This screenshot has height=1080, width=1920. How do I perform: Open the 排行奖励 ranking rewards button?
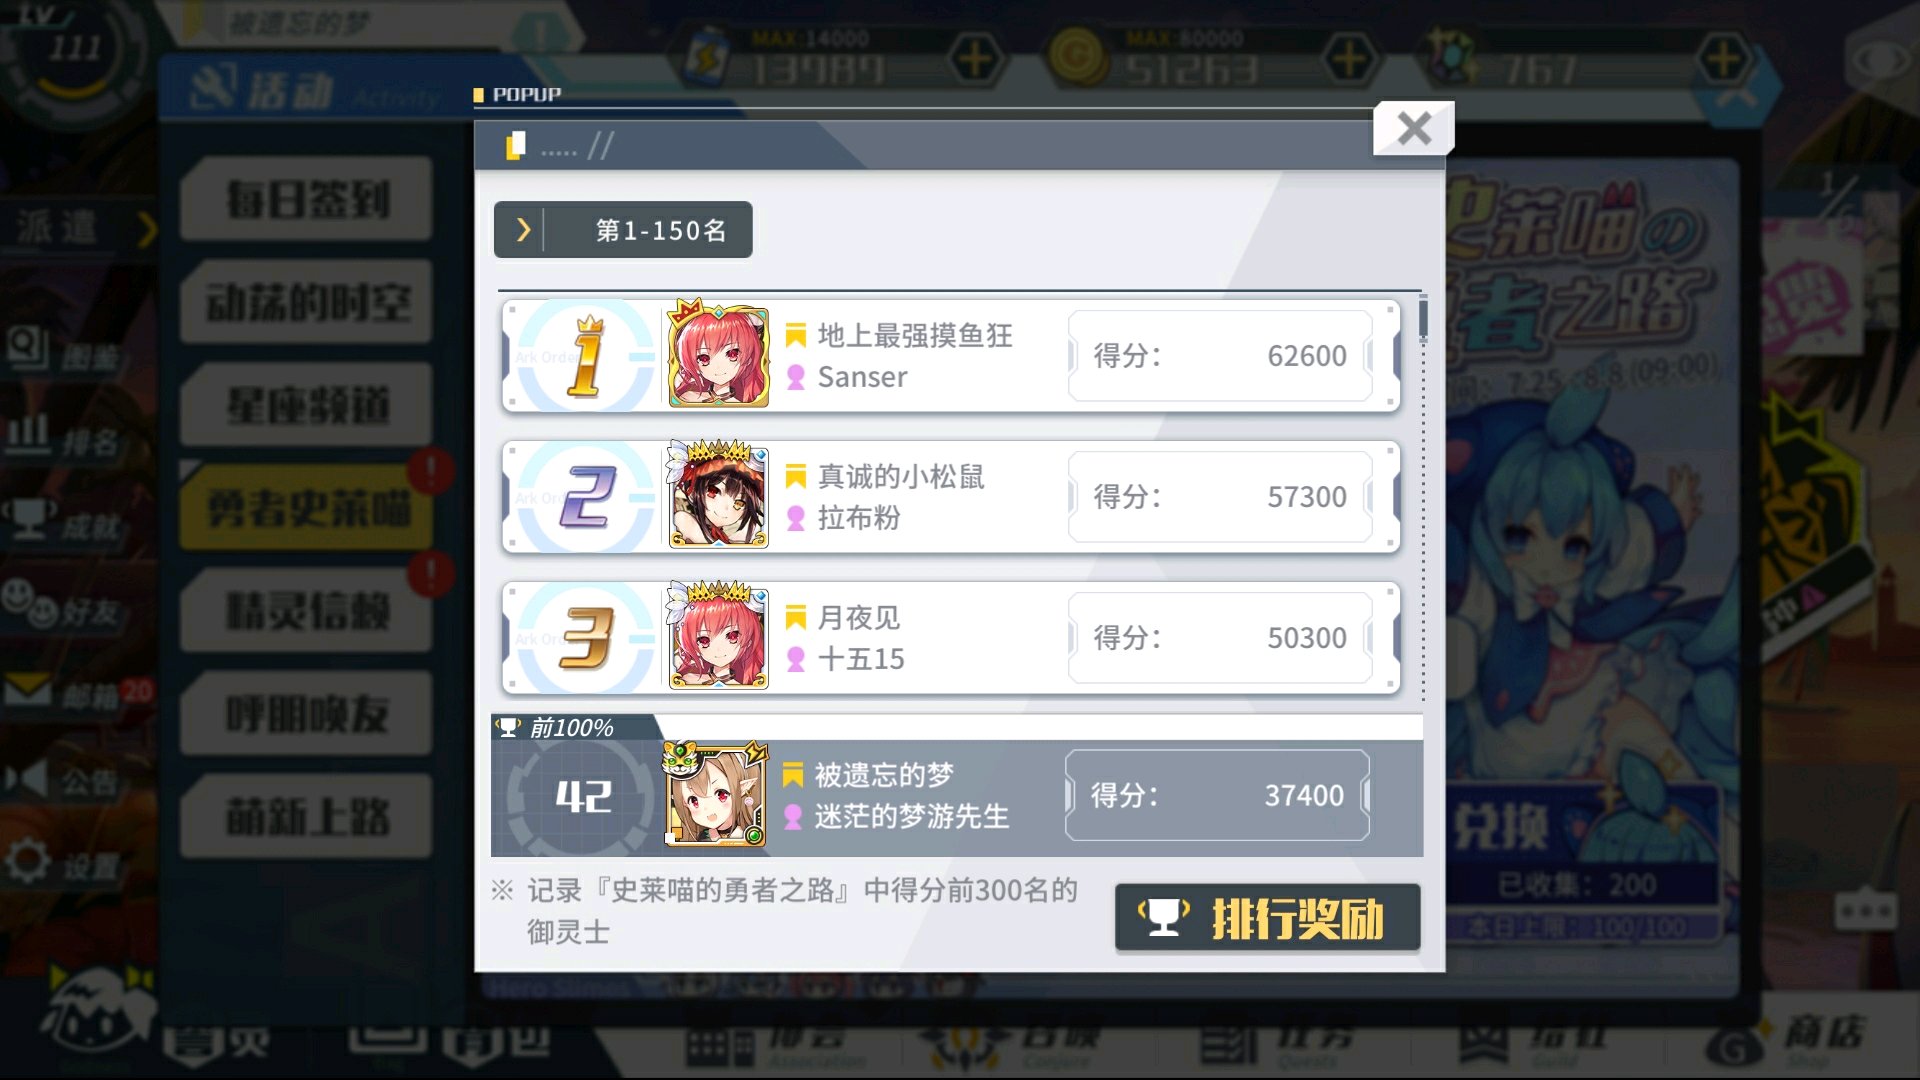(x=1267, y=918)
